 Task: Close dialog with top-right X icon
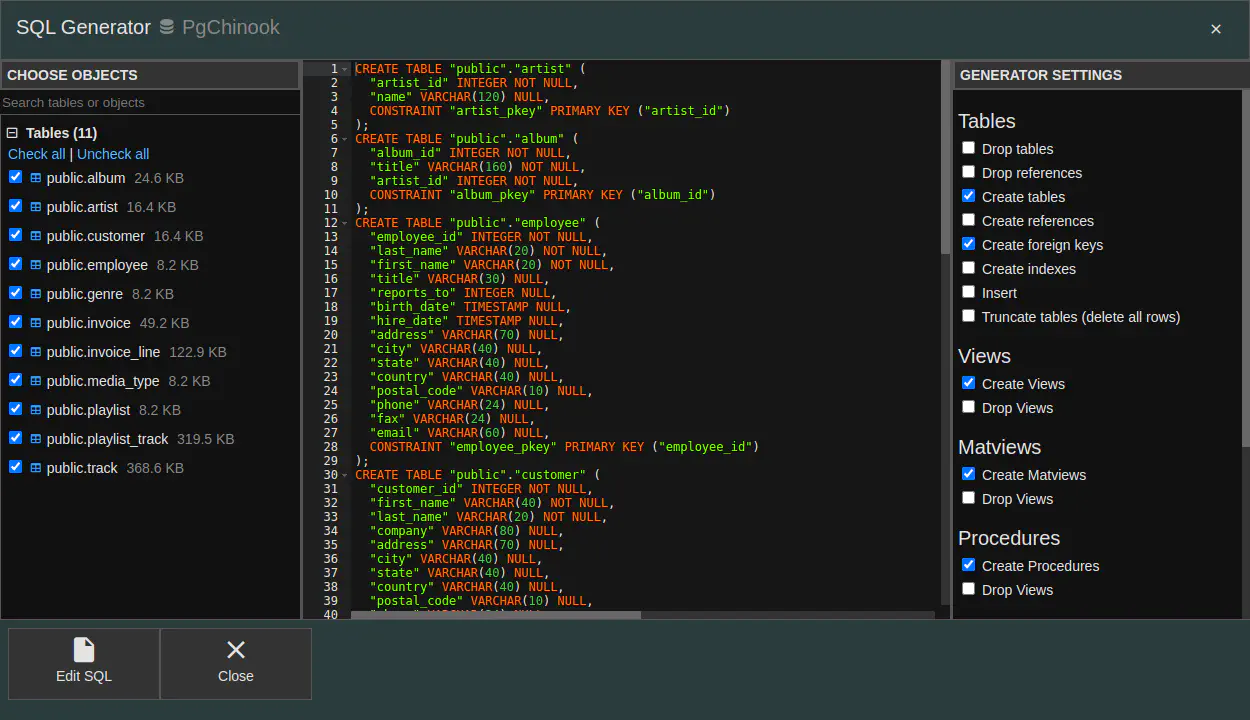pyautogui.click(x=1216, y=29)
